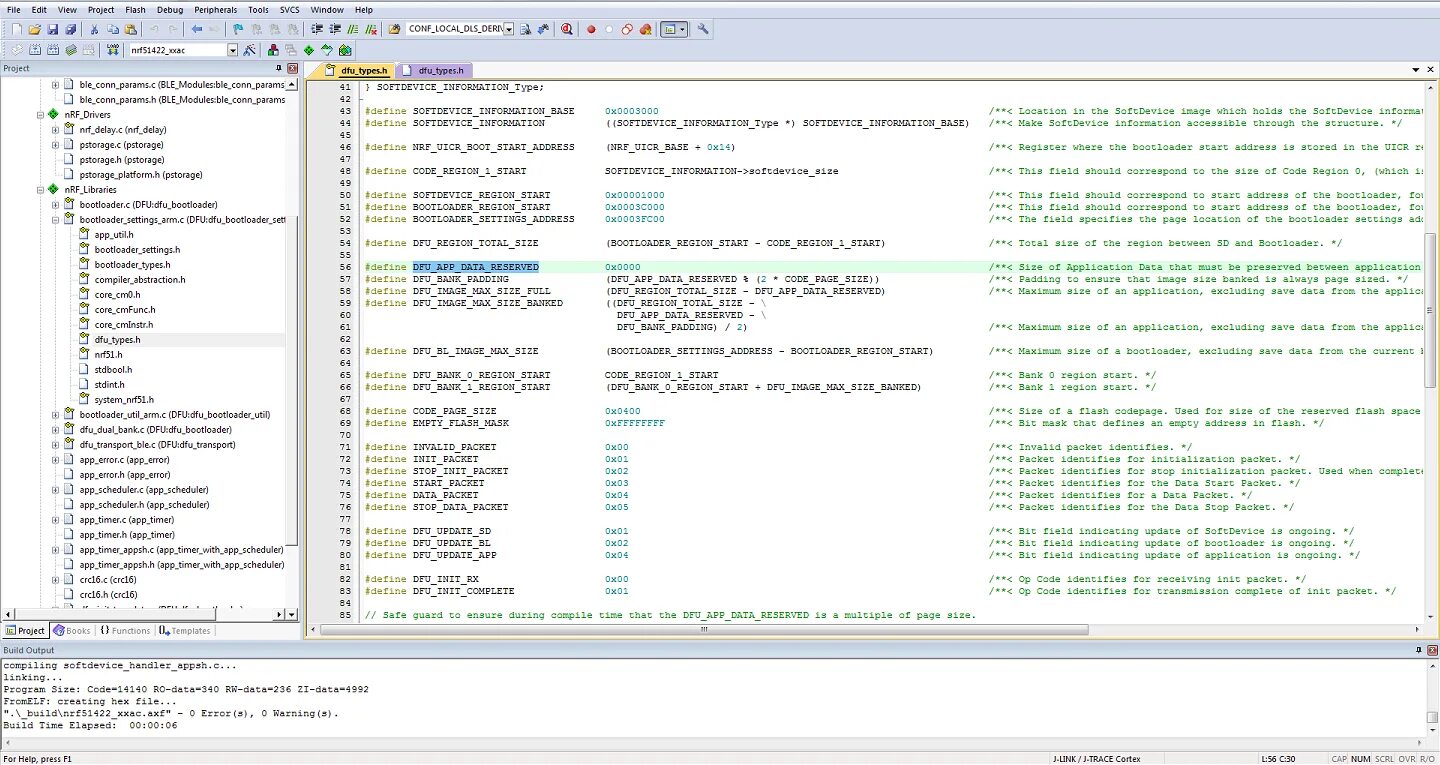Open the SVCS menu
This screenshot has width=1440, height=765.
[290, 9]
